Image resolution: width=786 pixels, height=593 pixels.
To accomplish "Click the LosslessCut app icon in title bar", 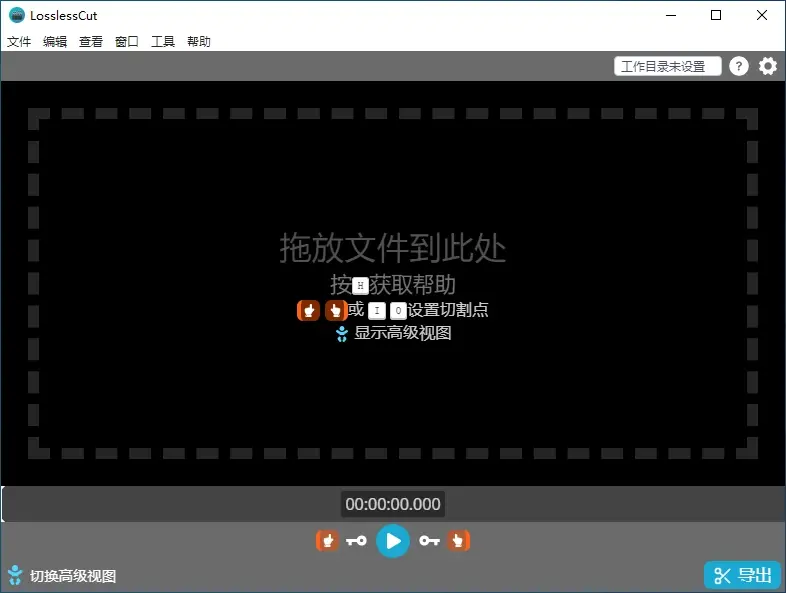I will 17,15.
